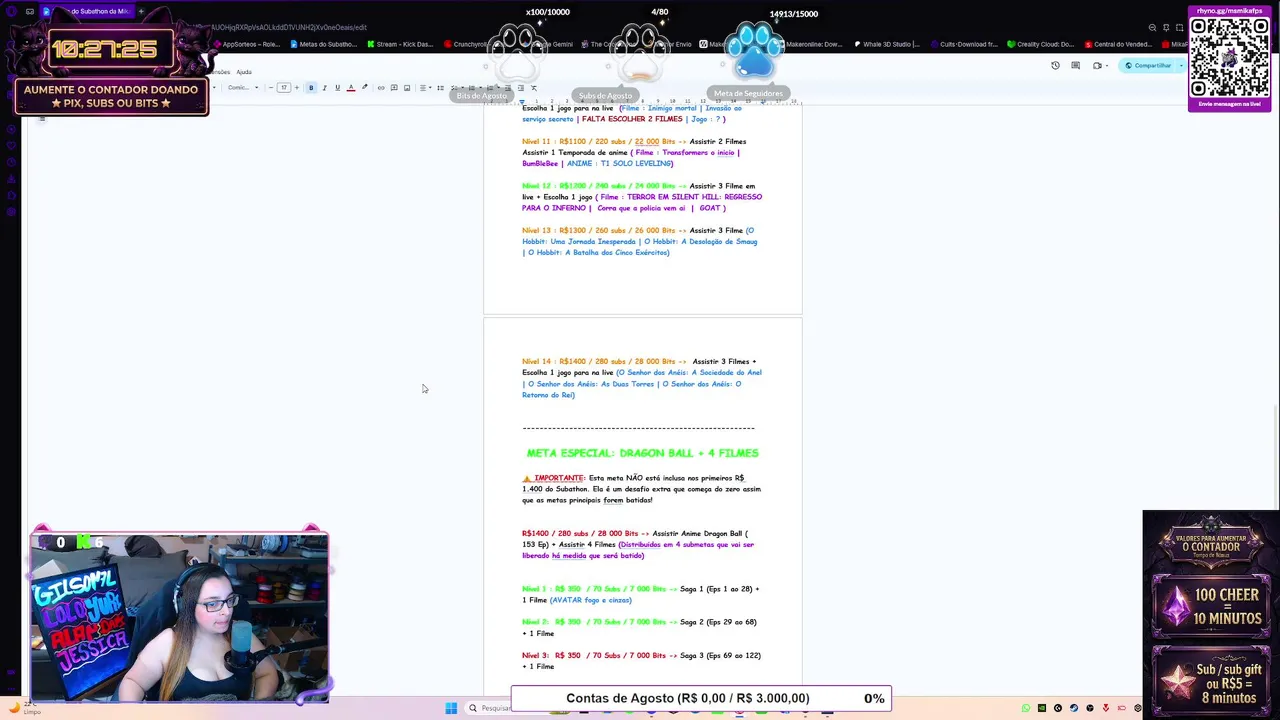Open the weather widget on the taskbar

point(23,708)
